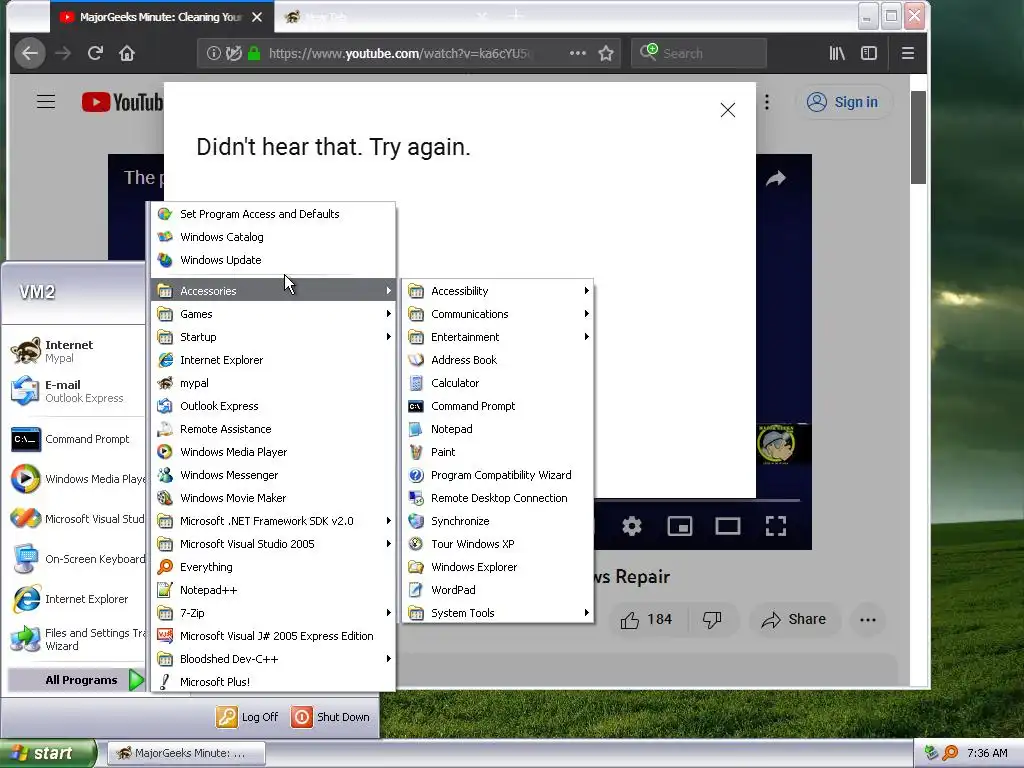Viewport: 1024px width, 768px height.
Task: Expand Games submenu
Action: 273,314
